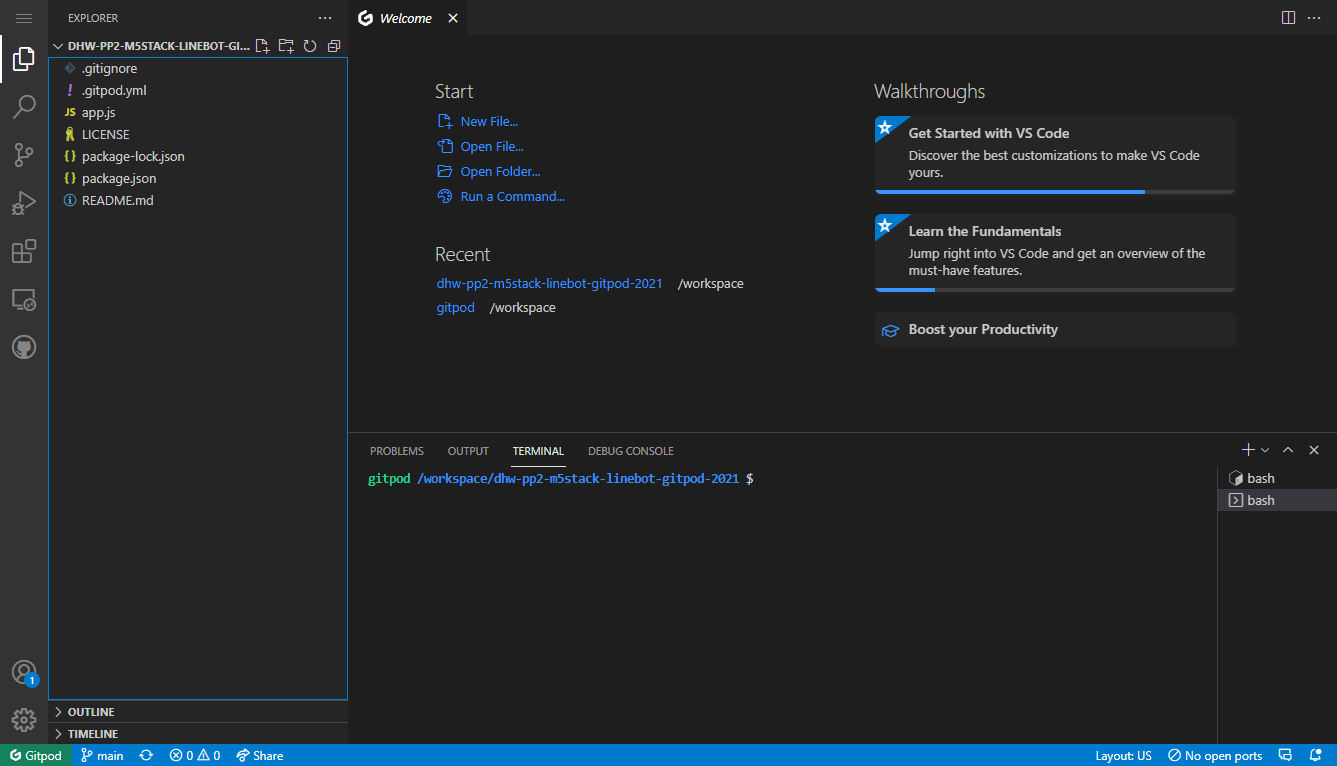Switch to the Problems panel tab
This screenshot has width=1337, height=766.
click(397, 451)
